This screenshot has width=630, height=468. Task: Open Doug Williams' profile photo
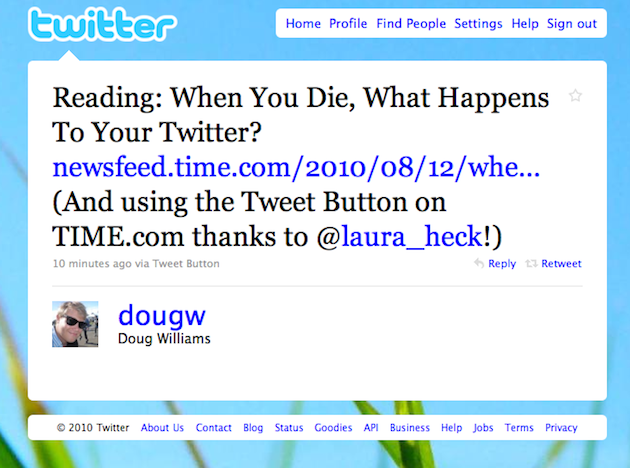pyautogui.click(x=75, y=324)
